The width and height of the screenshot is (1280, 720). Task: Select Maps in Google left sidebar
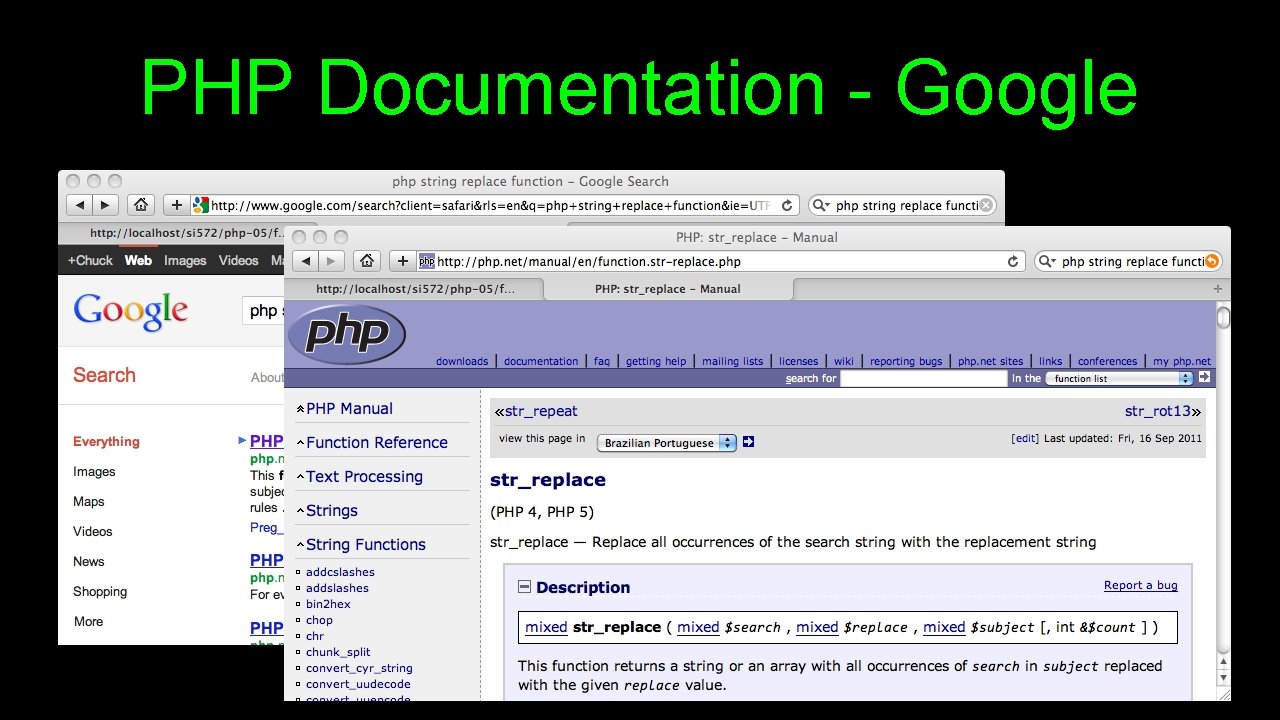[x=88, y=501]
